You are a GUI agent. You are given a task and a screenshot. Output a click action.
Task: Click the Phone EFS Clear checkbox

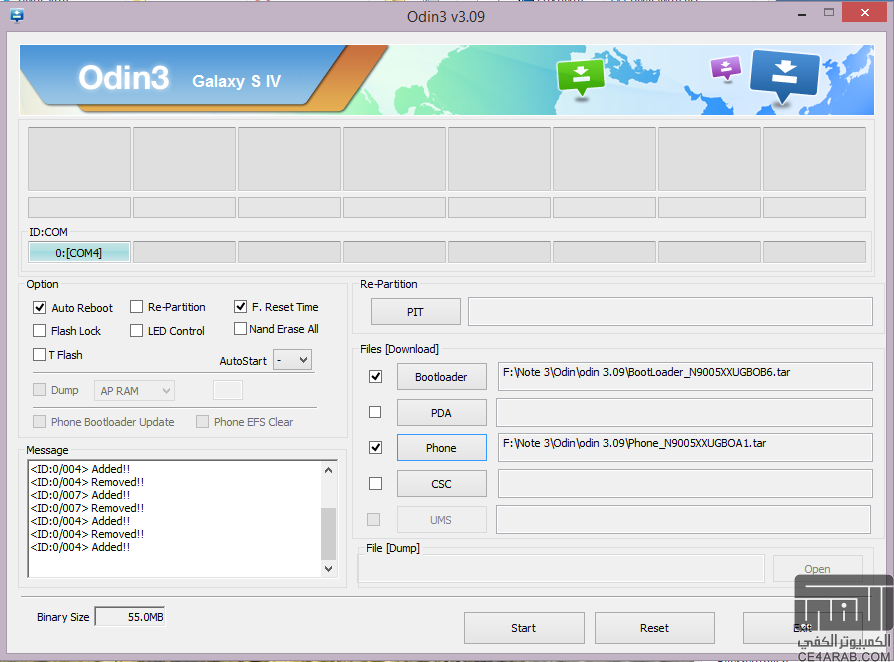tap(202, 421)
